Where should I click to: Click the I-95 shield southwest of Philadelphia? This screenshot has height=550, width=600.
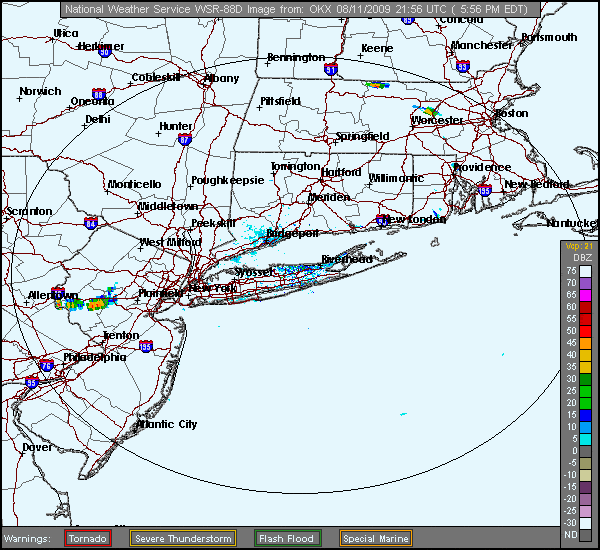[31, 382]
